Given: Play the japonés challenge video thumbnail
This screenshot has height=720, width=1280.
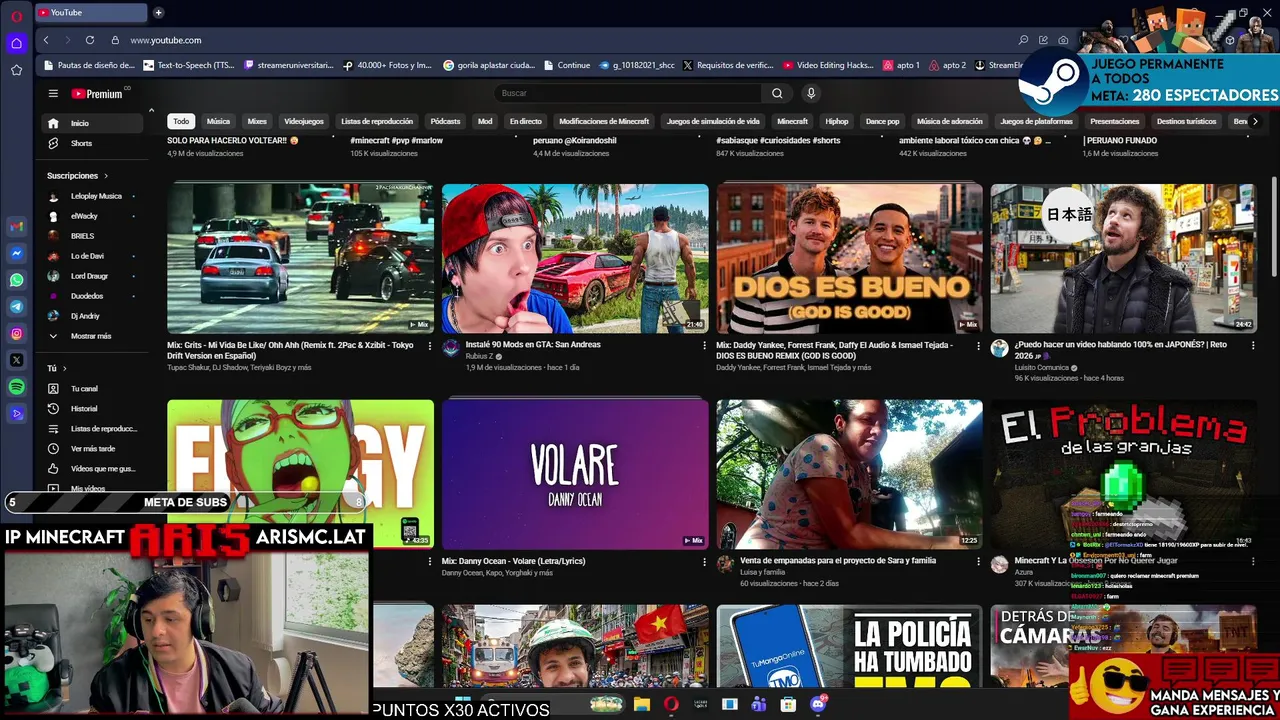Looking at the screenshot, I should point(1124,258).
